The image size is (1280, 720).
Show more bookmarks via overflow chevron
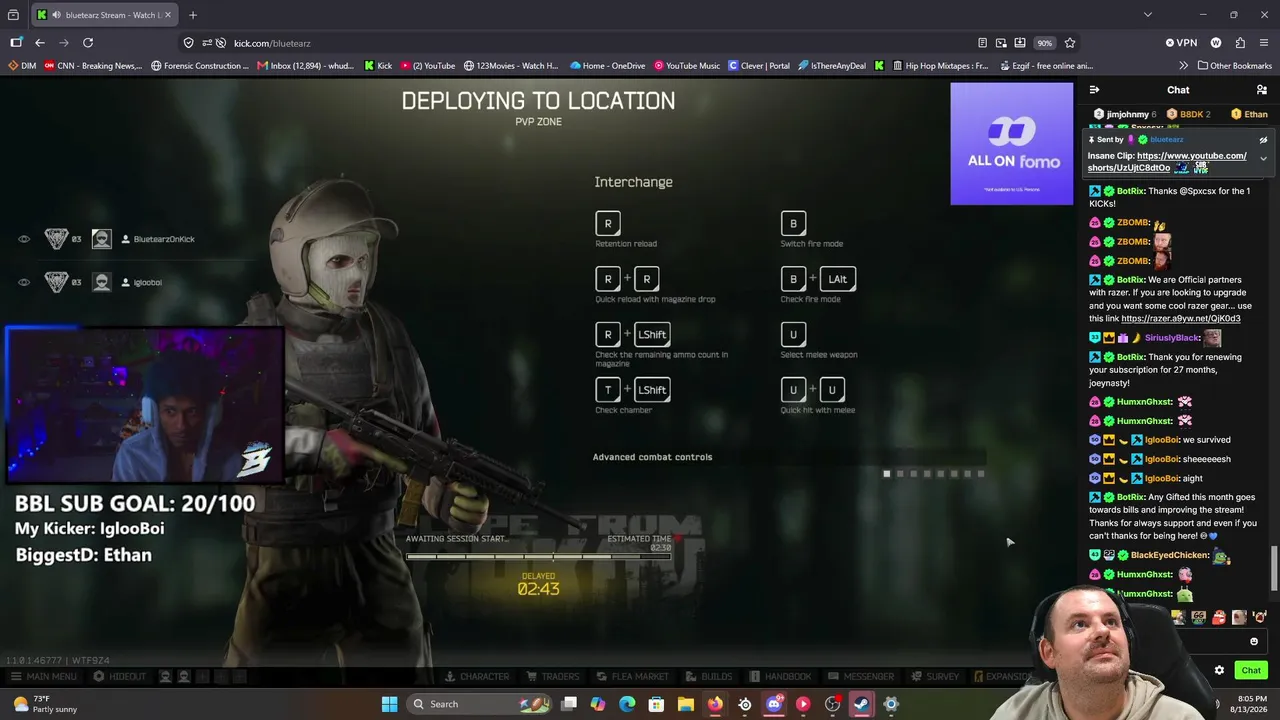coord(1184,66)
